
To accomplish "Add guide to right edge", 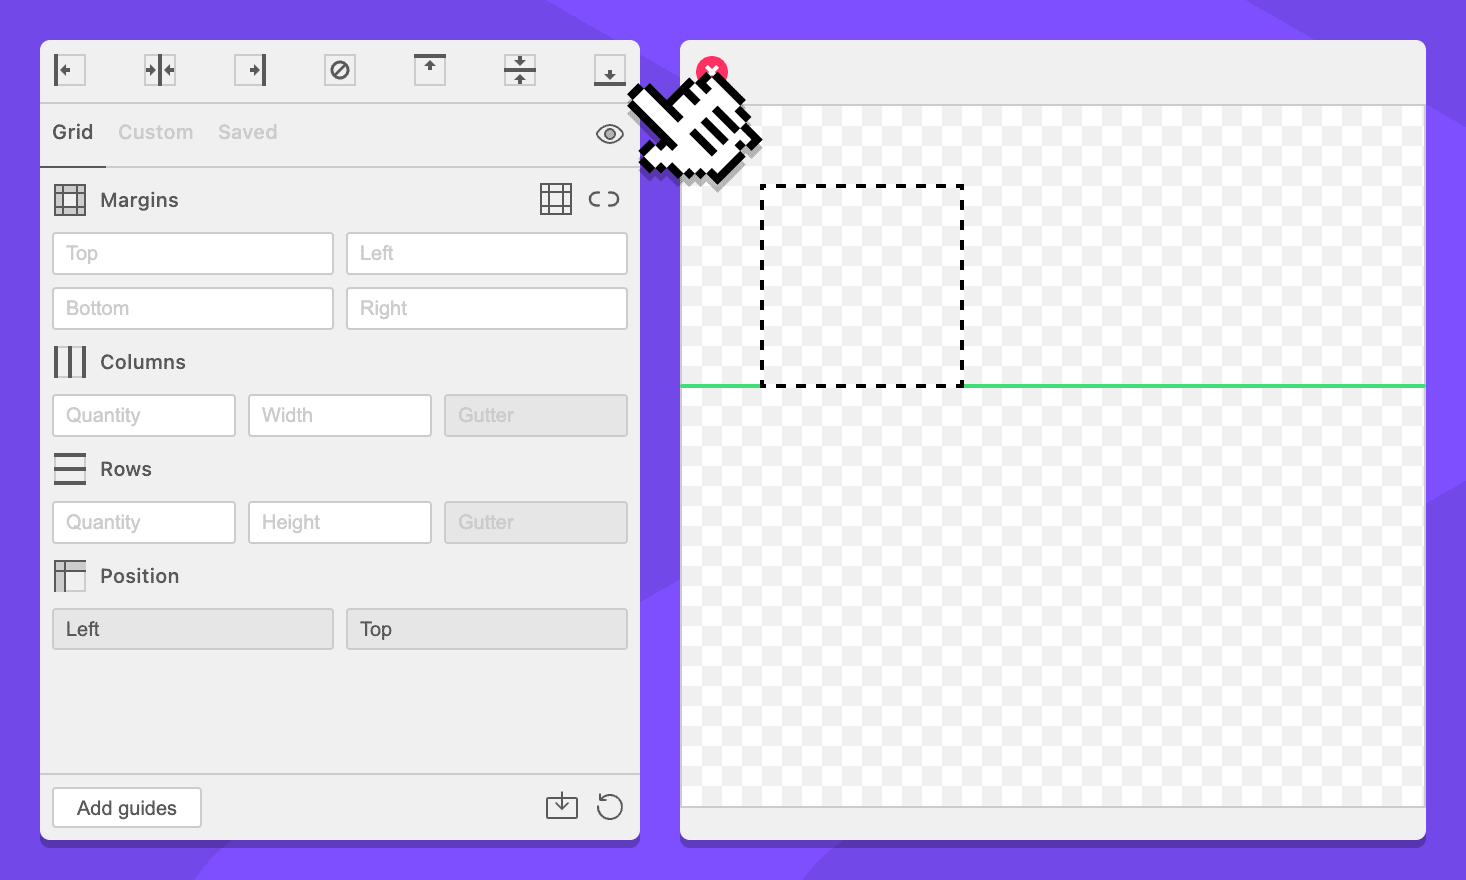I will tap(250, 70).
